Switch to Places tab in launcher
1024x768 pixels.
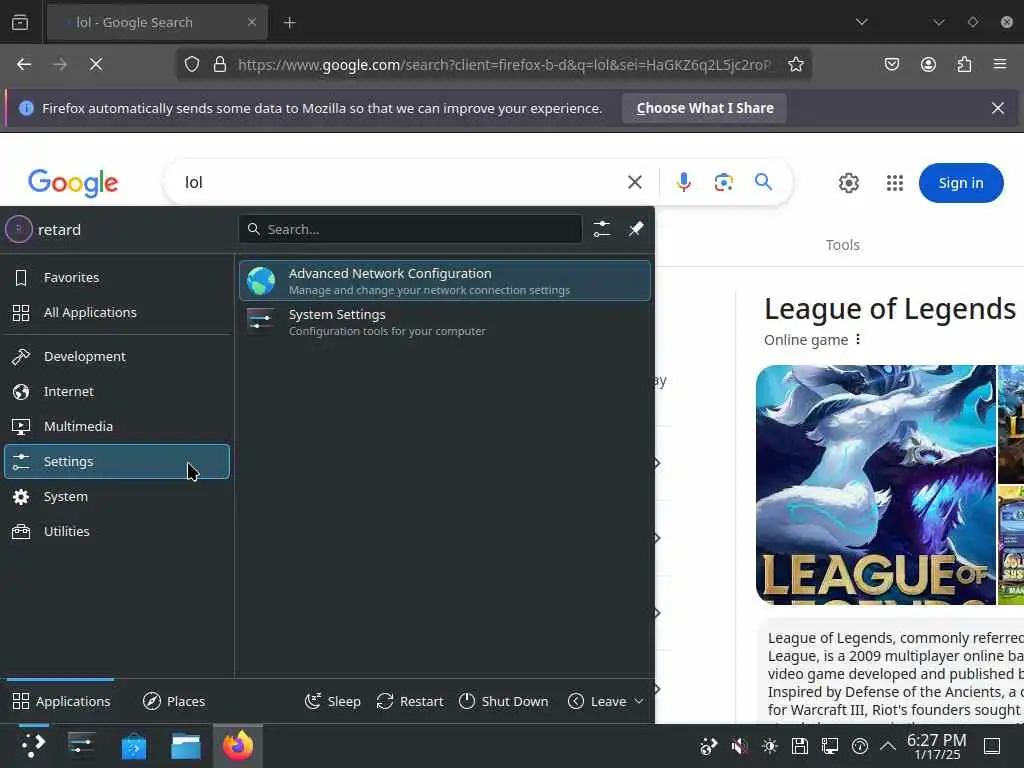(x=174, y=701)
